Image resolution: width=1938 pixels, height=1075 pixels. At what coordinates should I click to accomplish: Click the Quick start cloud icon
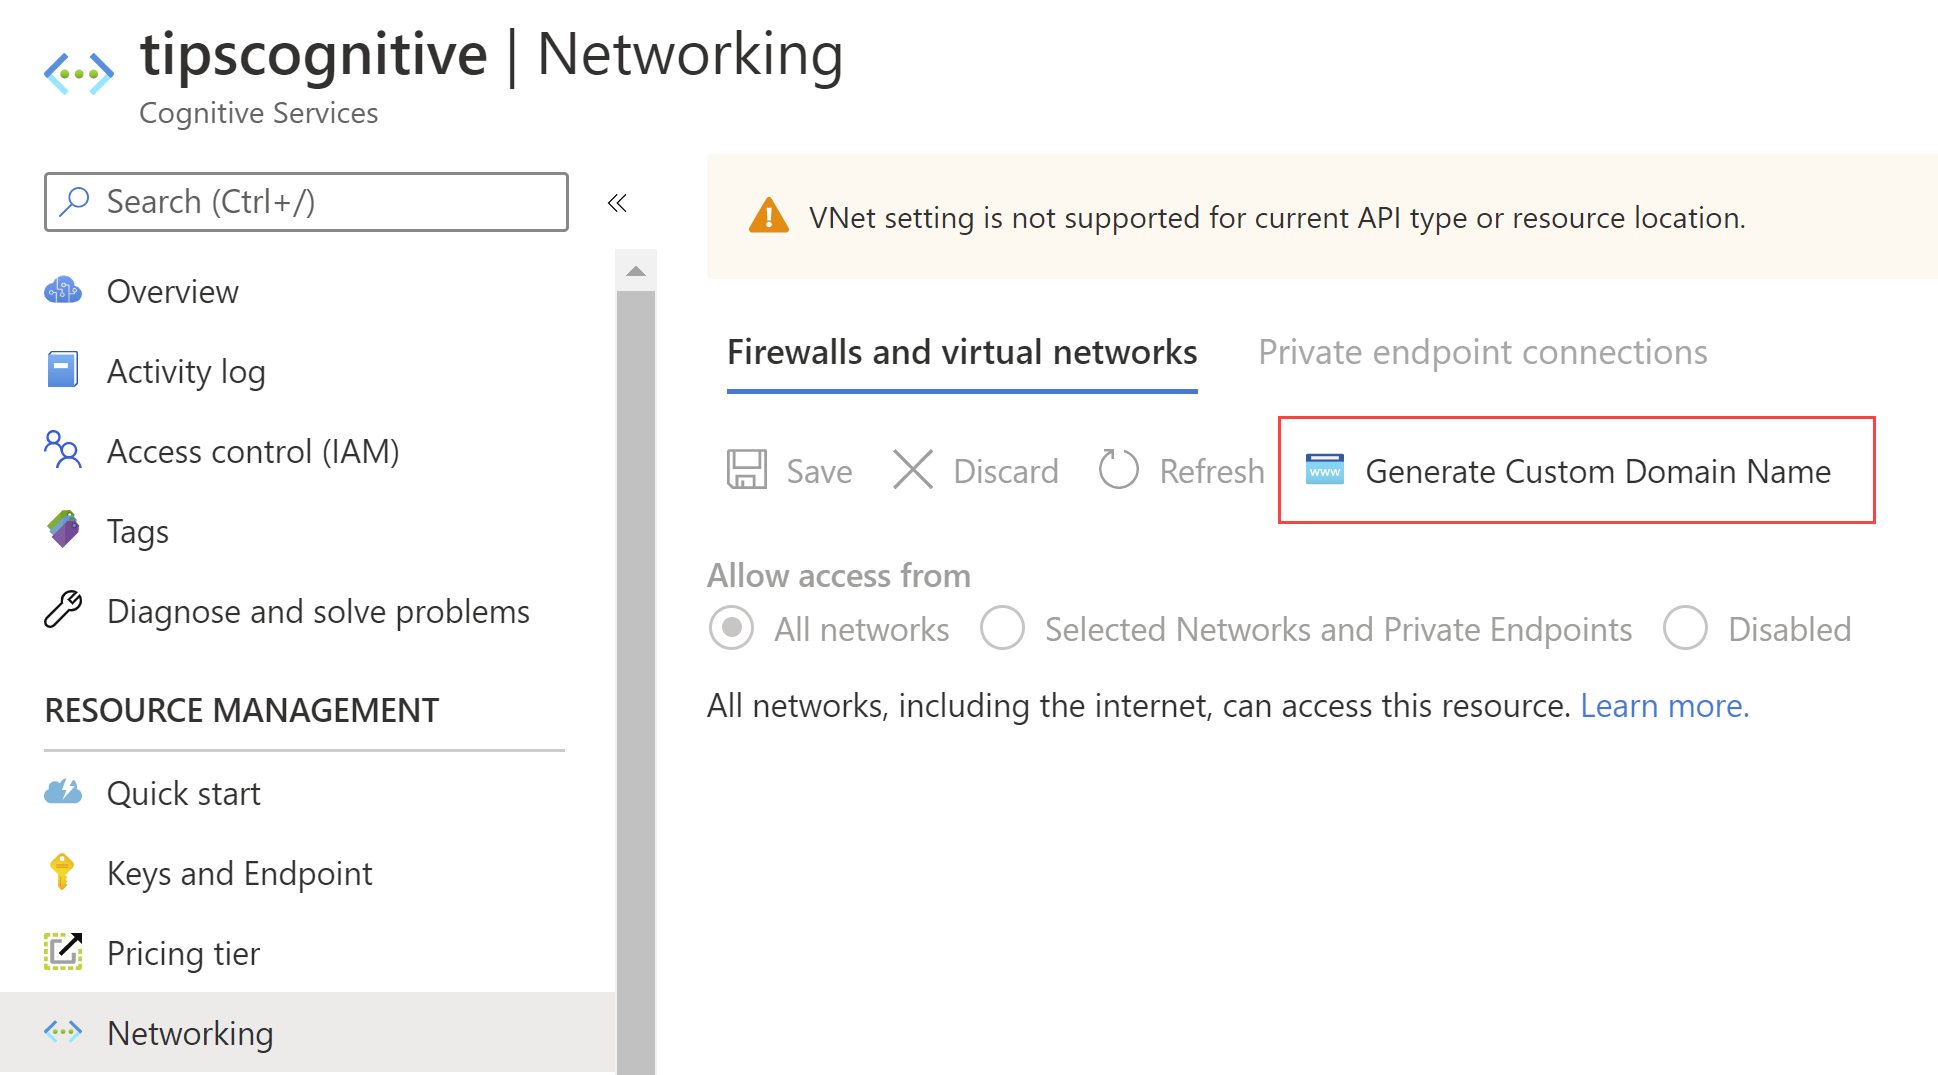click(63, 792)
